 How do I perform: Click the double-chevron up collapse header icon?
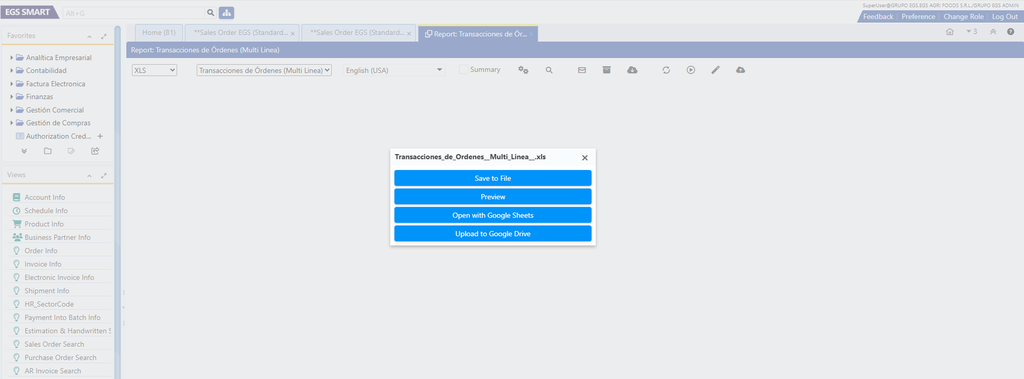coord(993,31)
